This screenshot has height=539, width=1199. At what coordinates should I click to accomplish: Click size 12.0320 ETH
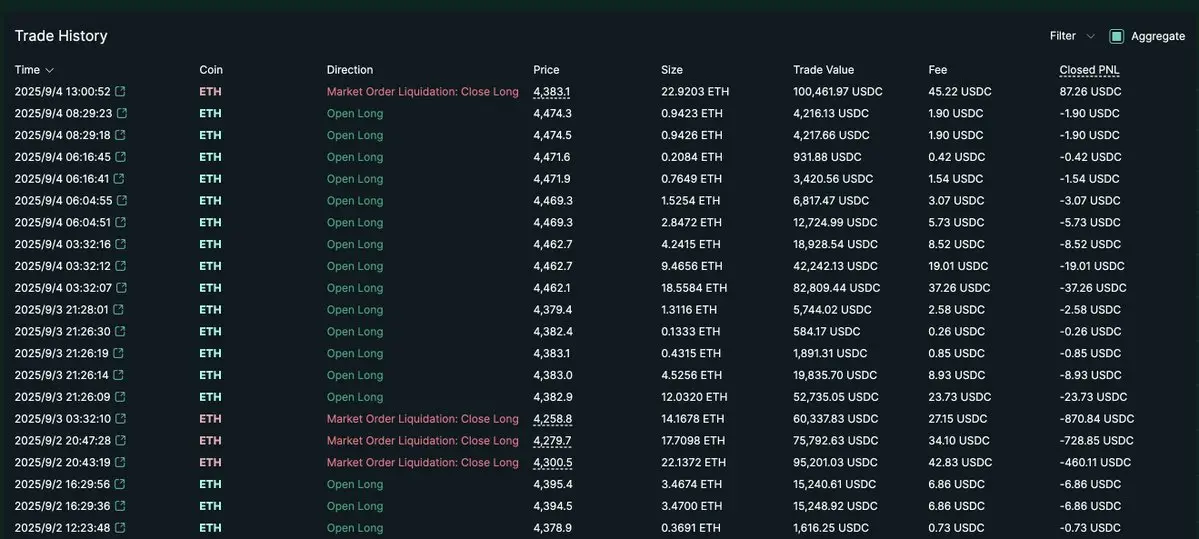point(694,397)
